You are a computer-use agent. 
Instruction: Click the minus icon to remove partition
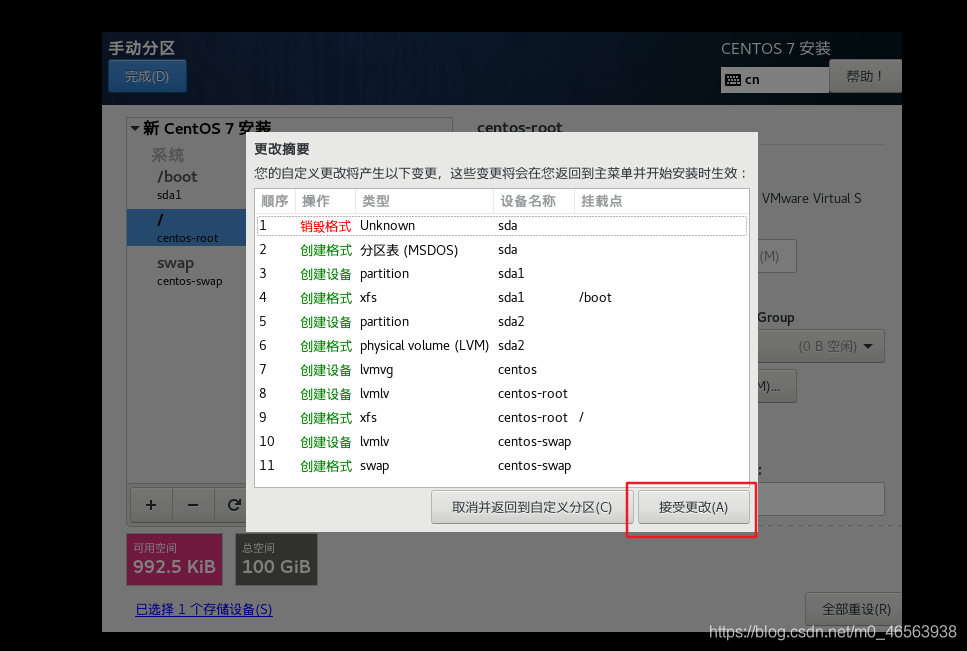click(192, 504)
